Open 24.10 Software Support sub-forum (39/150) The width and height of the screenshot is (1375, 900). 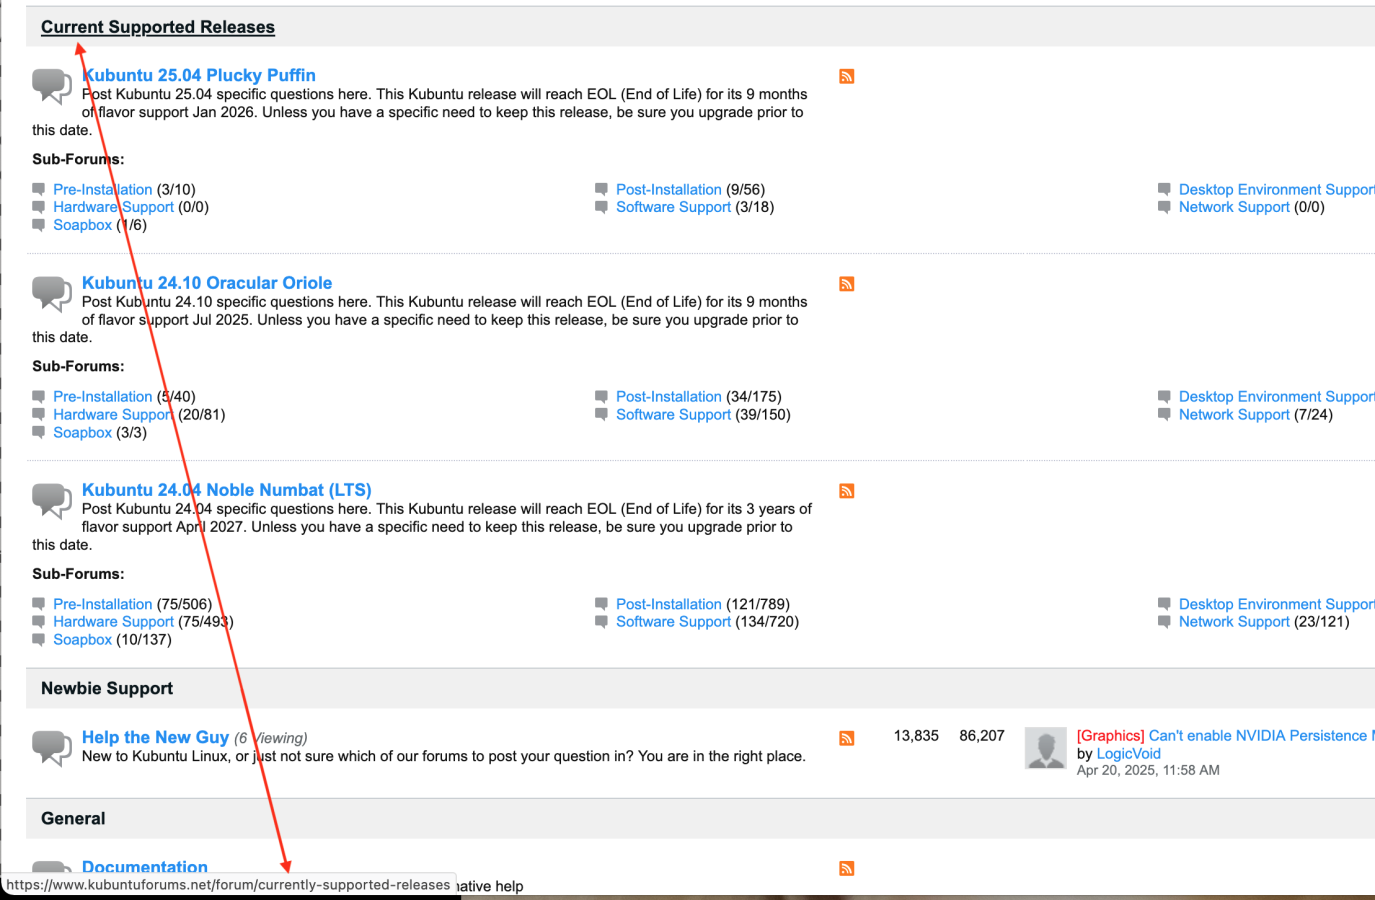674,415
